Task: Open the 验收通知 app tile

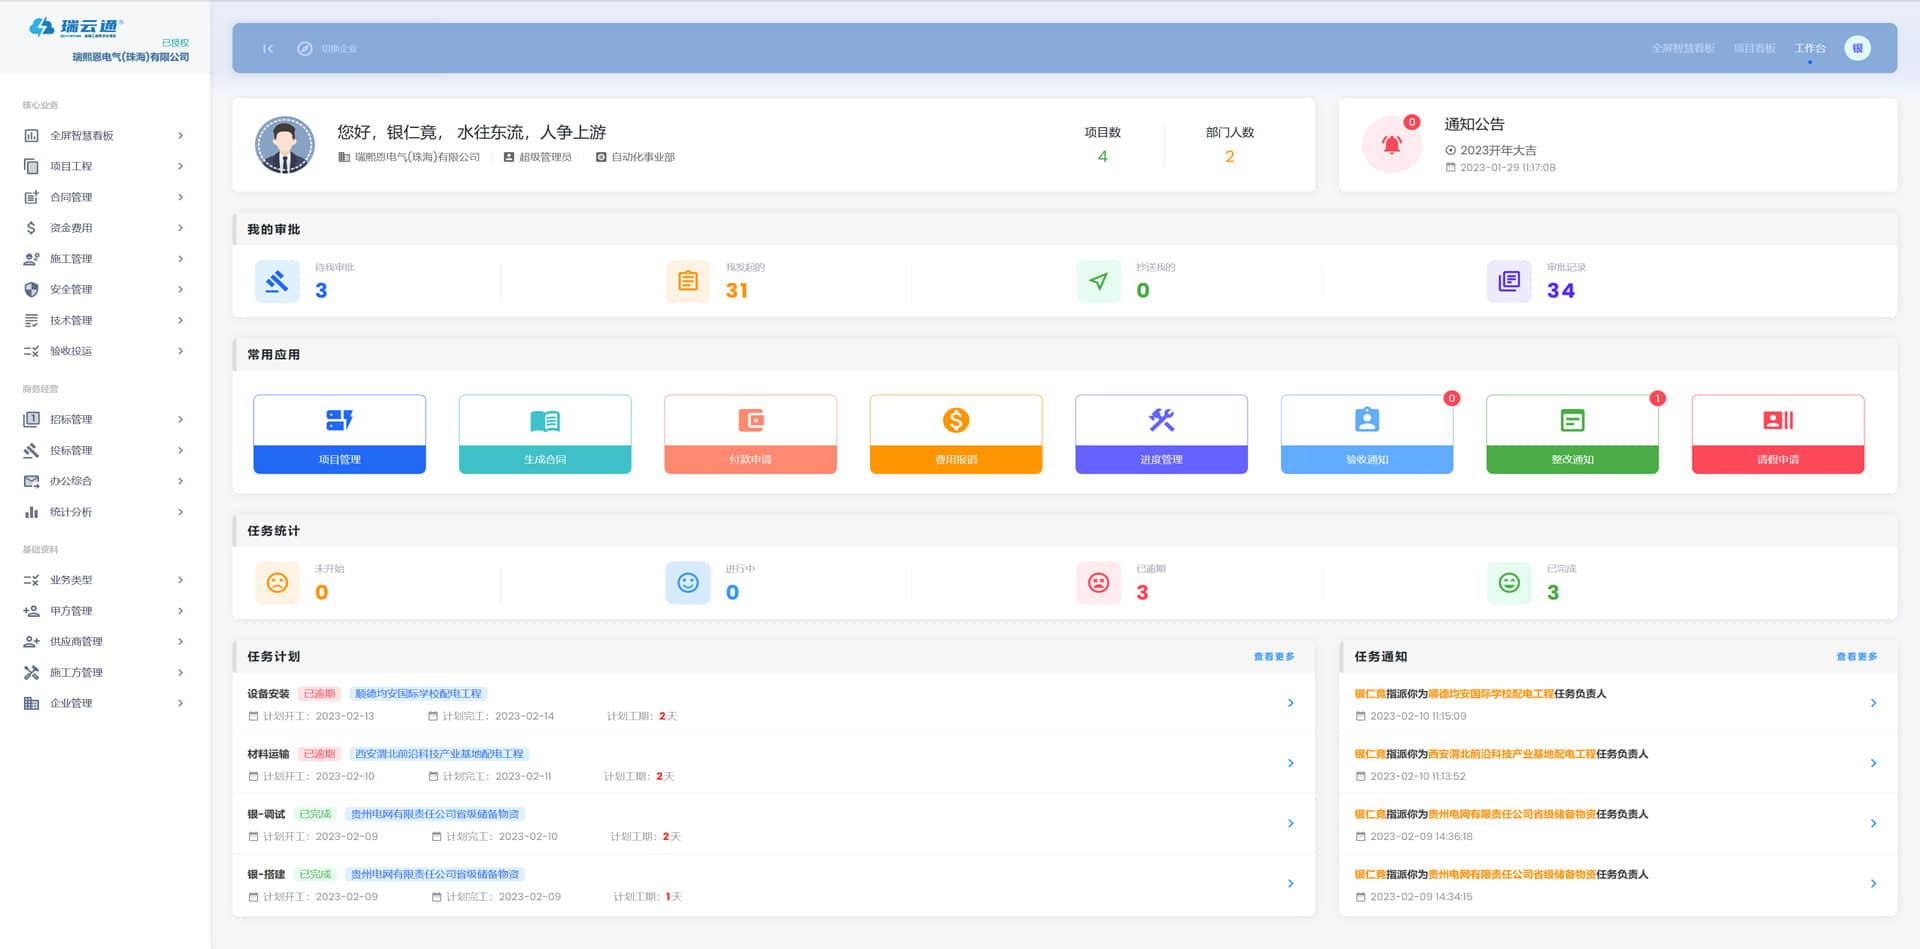Action: click(1366, 434)
